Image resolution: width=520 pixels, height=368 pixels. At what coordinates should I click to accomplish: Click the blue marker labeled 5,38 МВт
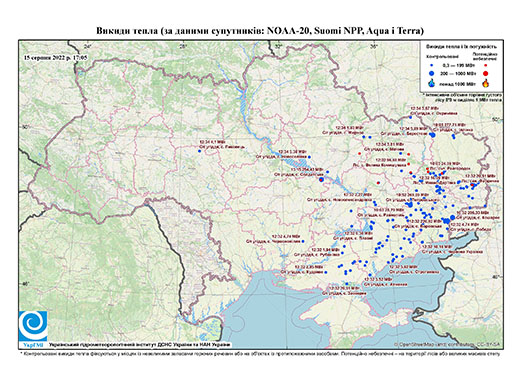[309, 157]
